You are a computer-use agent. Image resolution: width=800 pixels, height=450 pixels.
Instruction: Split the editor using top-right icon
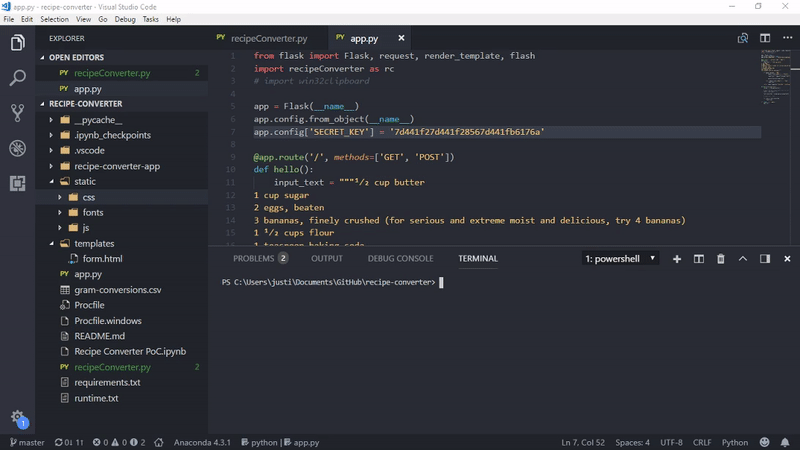coord(765,38)
